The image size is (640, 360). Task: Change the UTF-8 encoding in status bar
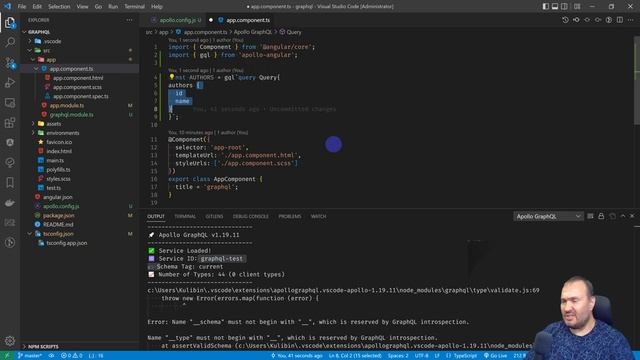pos(422,356)
